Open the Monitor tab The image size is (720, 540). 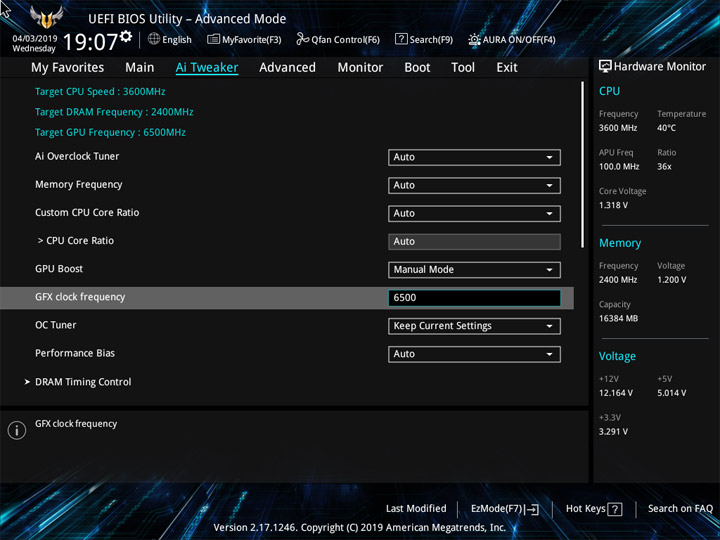tap(360, 68)
